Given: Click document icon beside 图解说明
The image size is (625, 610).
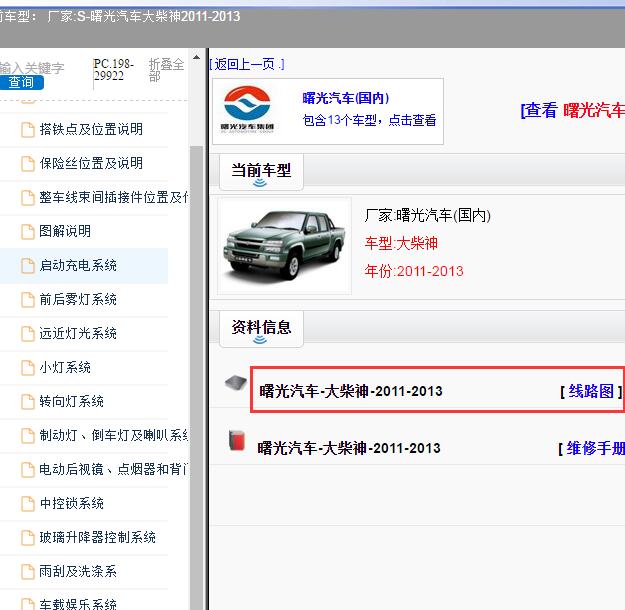Looking at the screenshot, I should pos(28,232).
